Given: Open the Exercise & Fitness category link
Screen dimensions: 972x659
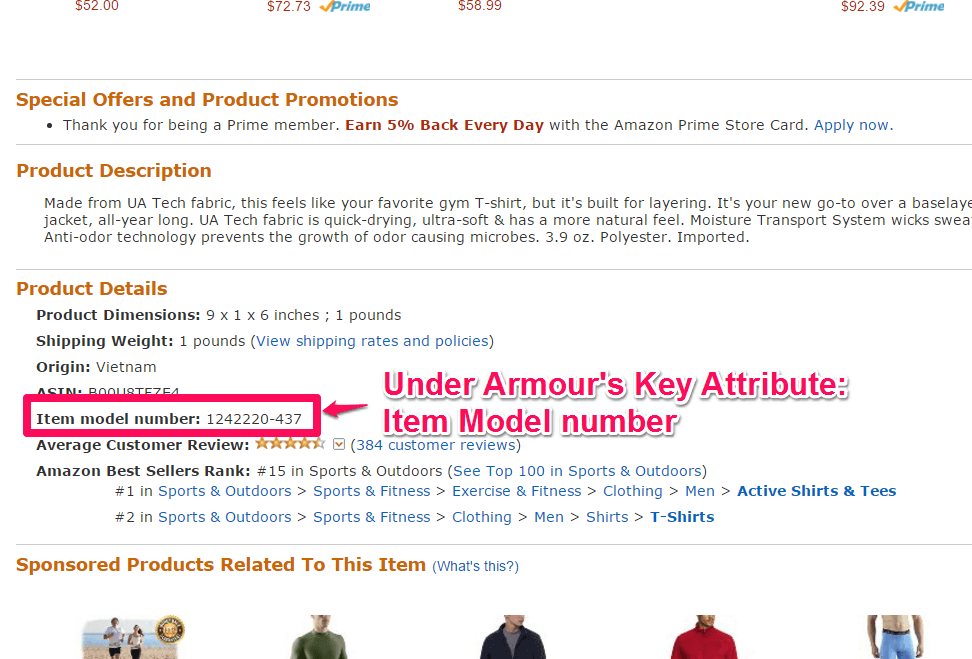Looking at the screenshot, I should tap(516, 491).
